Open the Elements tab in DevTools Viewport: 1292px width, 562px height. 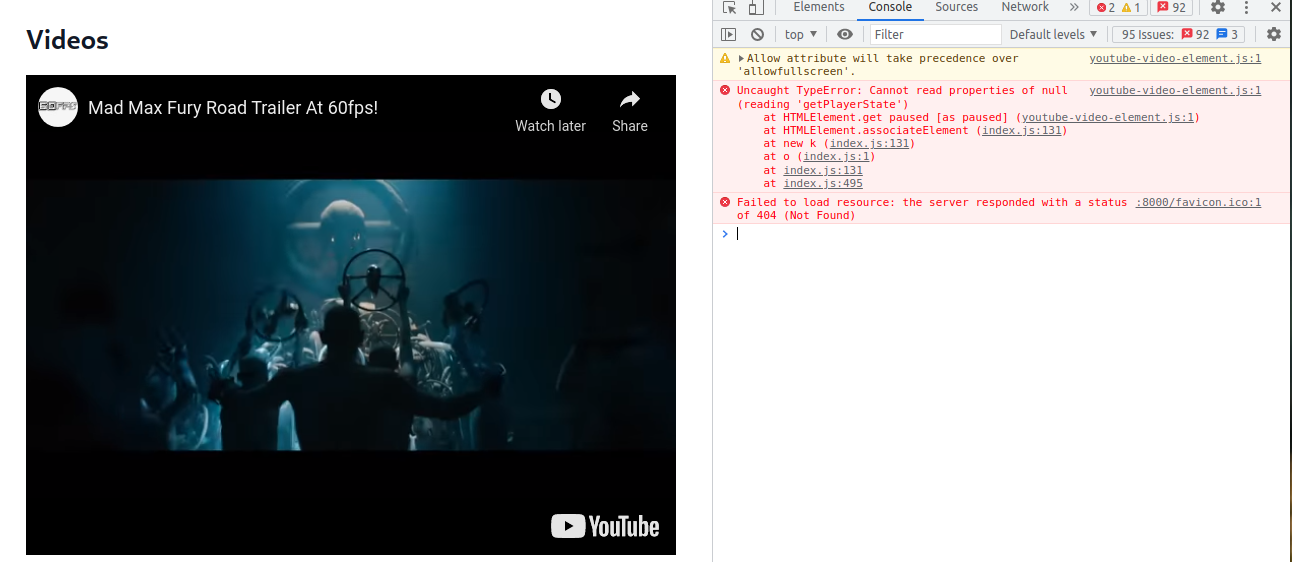click(819, 7)
